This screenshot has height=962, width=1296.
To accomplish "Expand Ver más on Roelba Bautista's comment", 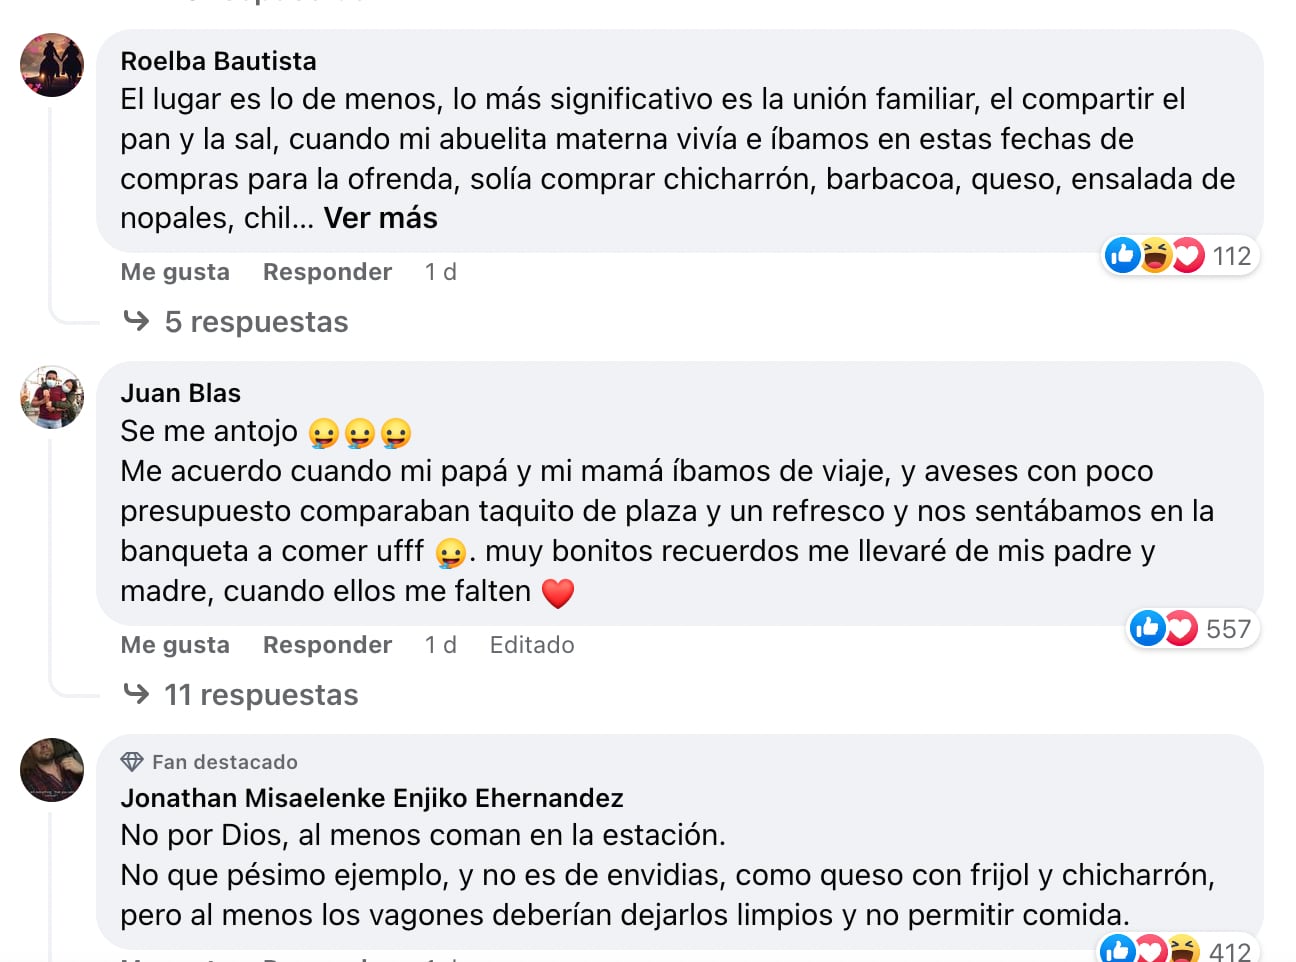I will pyautogui.click(x=379, y=217).
